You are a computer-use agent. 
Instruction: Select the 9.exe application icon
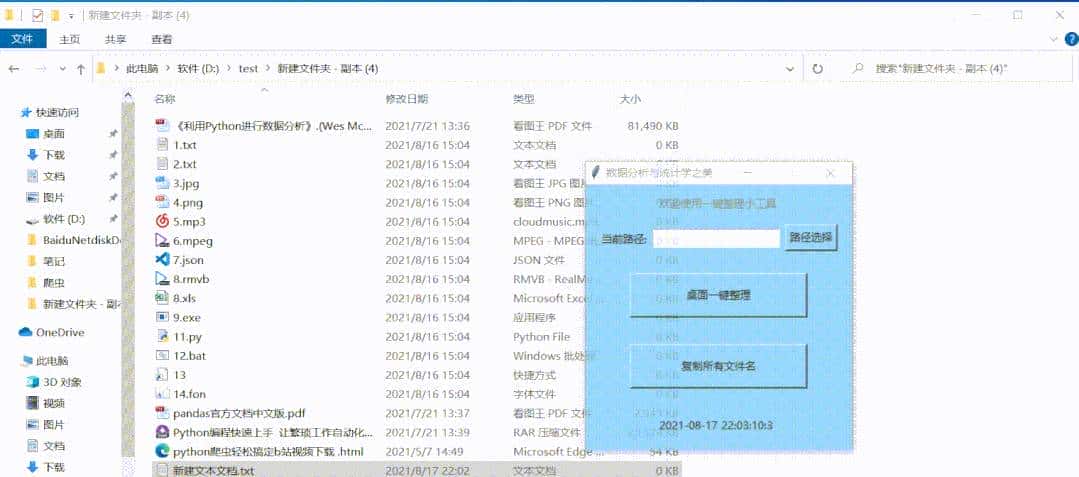pos(162,317)
